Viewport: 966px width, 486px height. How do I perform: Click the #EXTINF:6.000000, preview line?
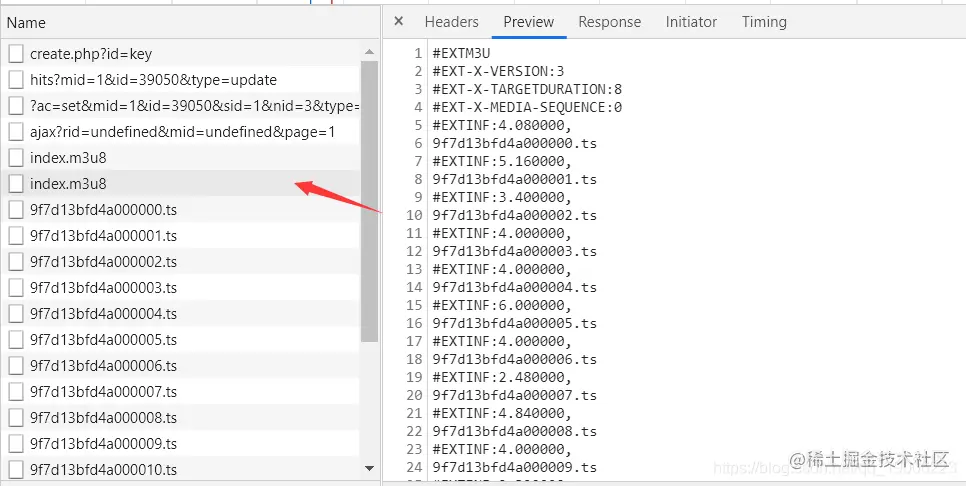click(502, 305)
